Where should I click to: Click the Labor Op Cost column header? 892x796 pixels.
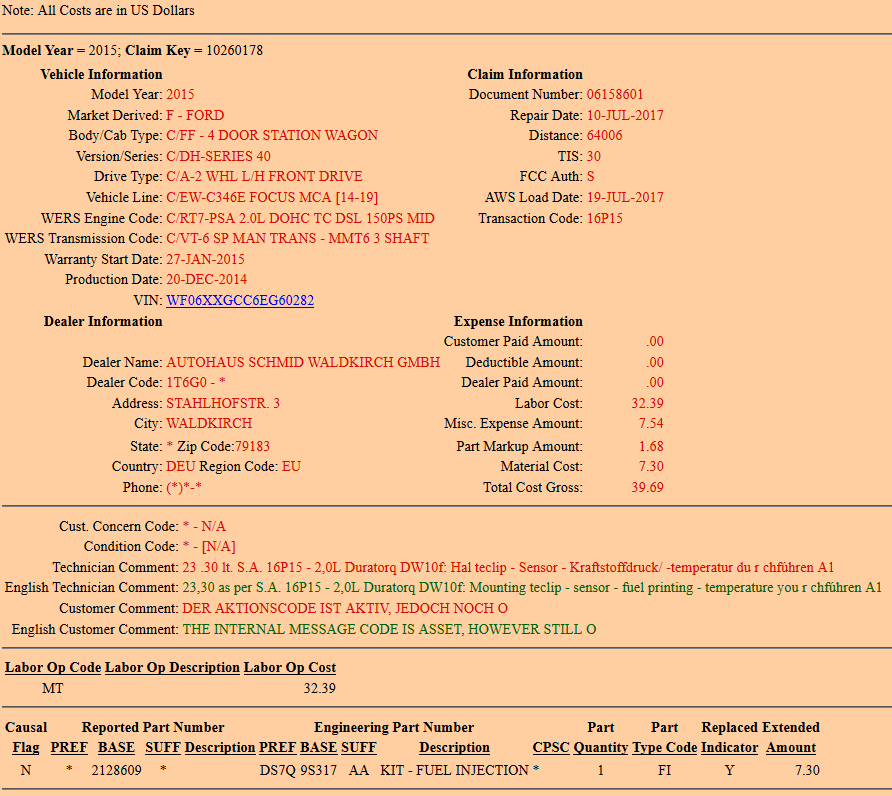point(290,667)
